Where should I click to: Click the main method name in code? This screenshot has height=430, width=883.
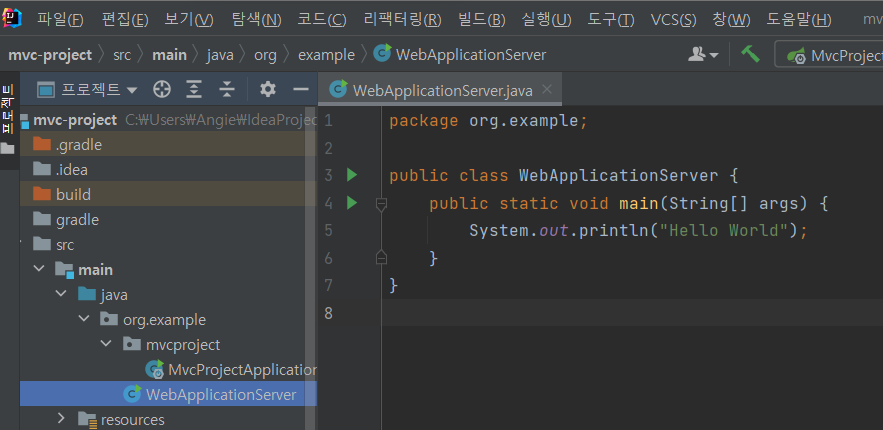tap(639, 203)
